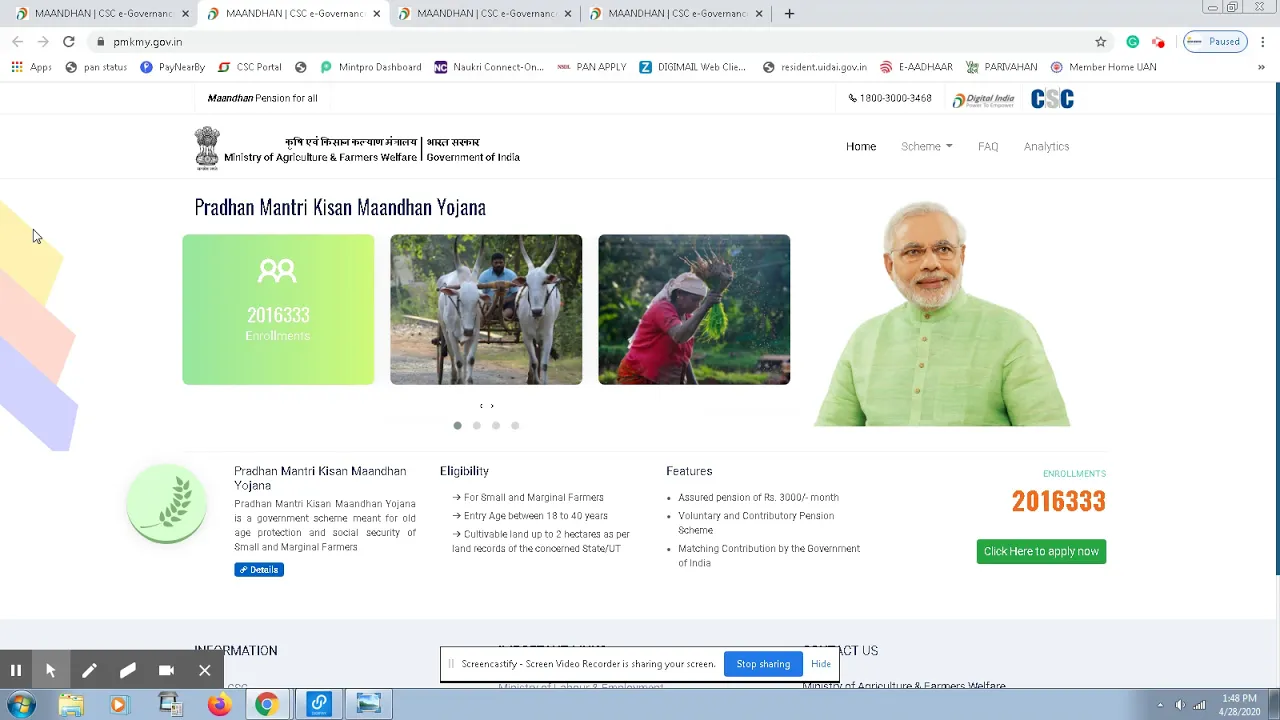Screen dimensions: 1280x720
Task: Select the fourth carousel dot indicator
Action: coord(515,426)
